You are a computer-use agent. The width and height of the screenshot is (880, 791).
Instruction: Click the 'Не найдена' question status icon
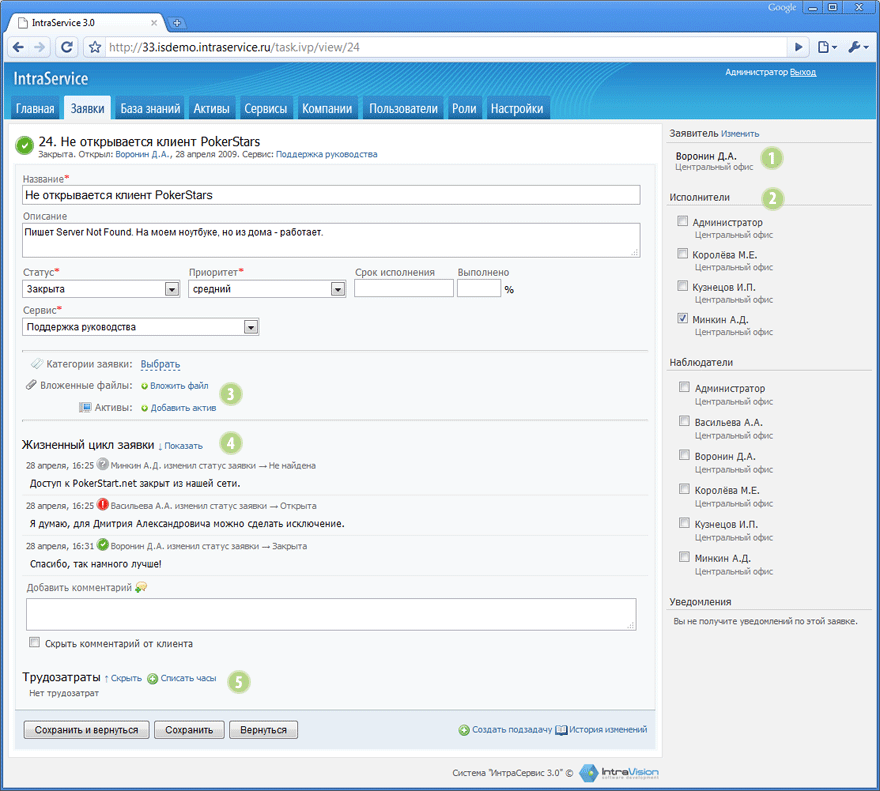point(103,464)
